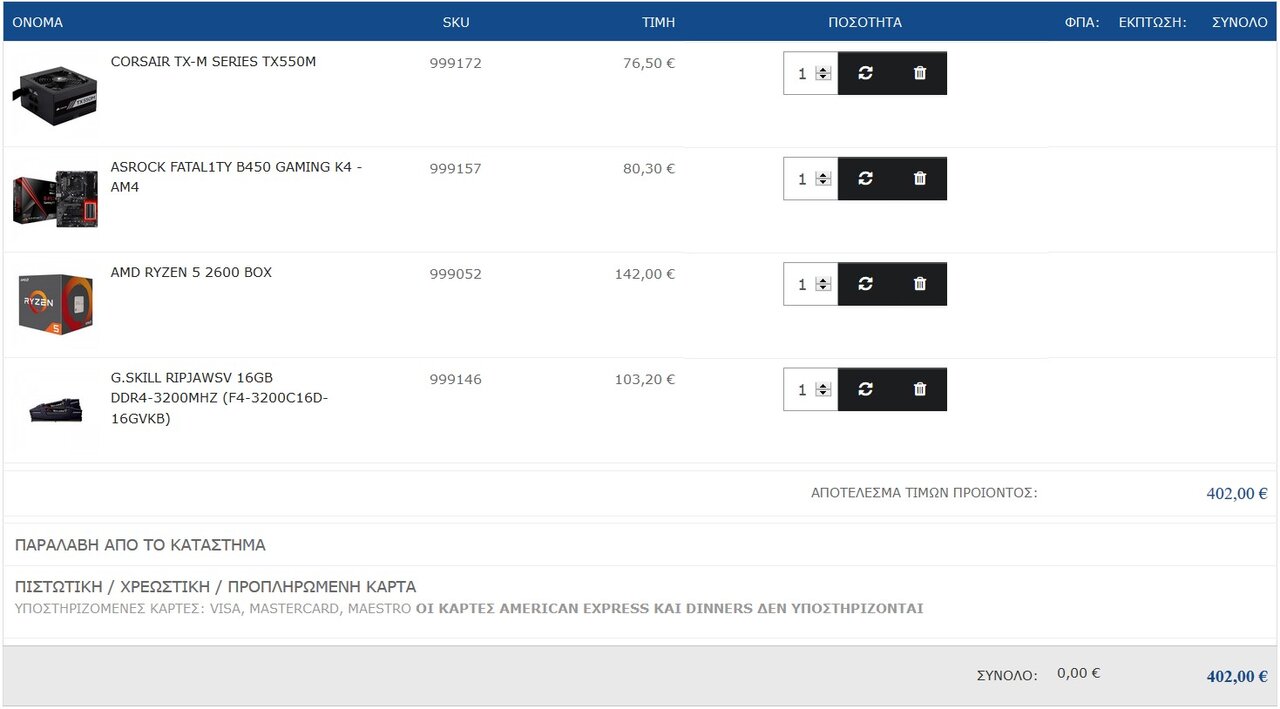
Task: Delete Corsair TX550M from cart
Action: click(x=920, y=73)
